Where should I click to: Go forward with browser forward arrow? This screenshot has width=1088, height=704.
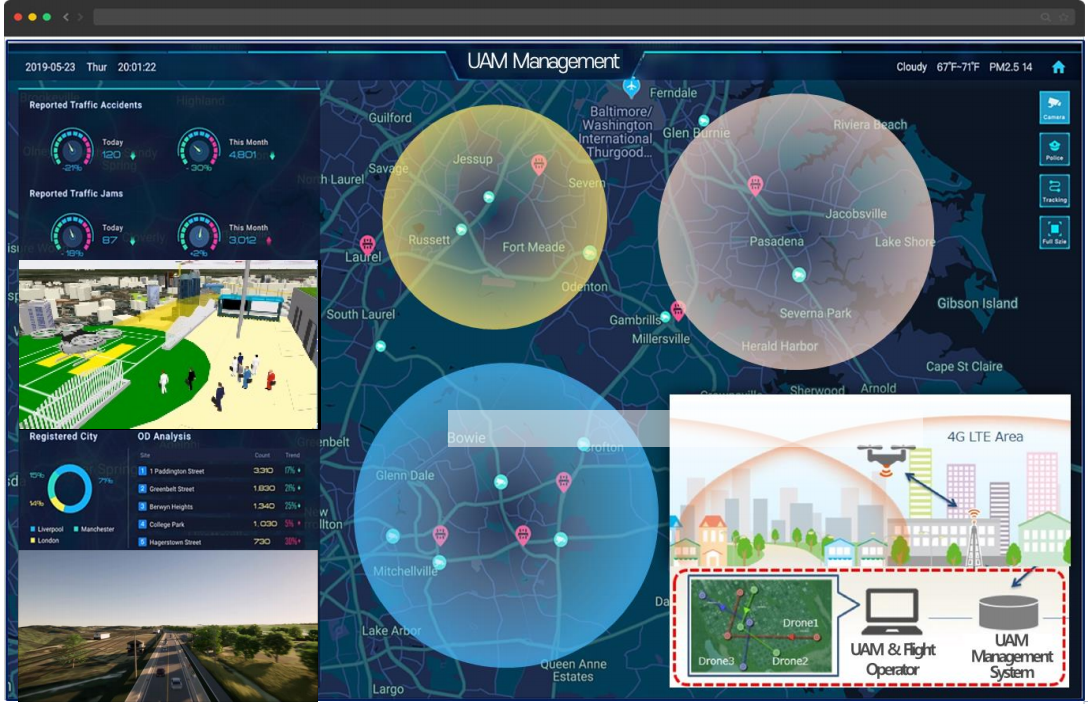coord(80,17)
